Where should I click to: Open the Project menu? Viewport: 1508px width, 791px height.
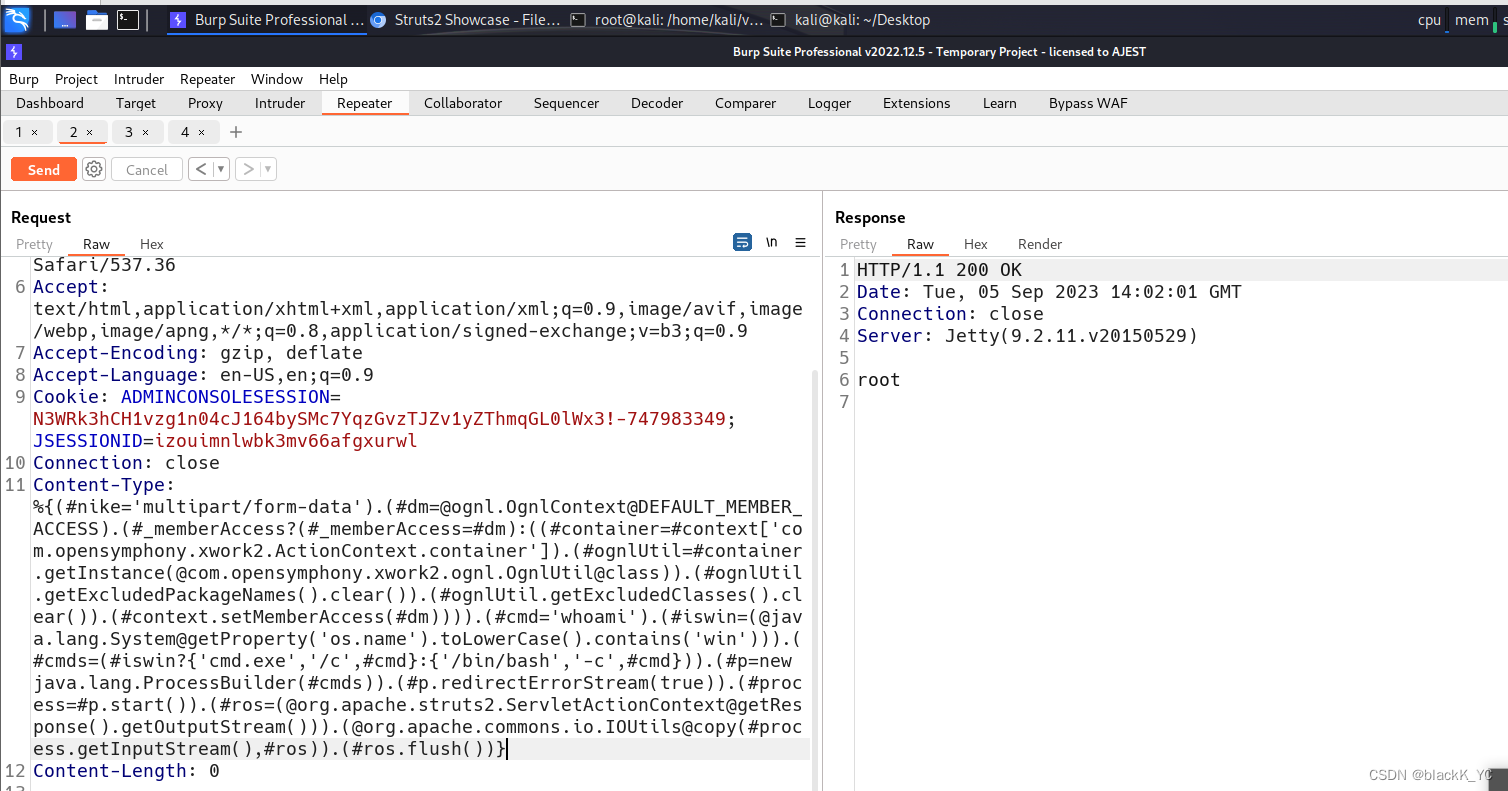[76, 79]
